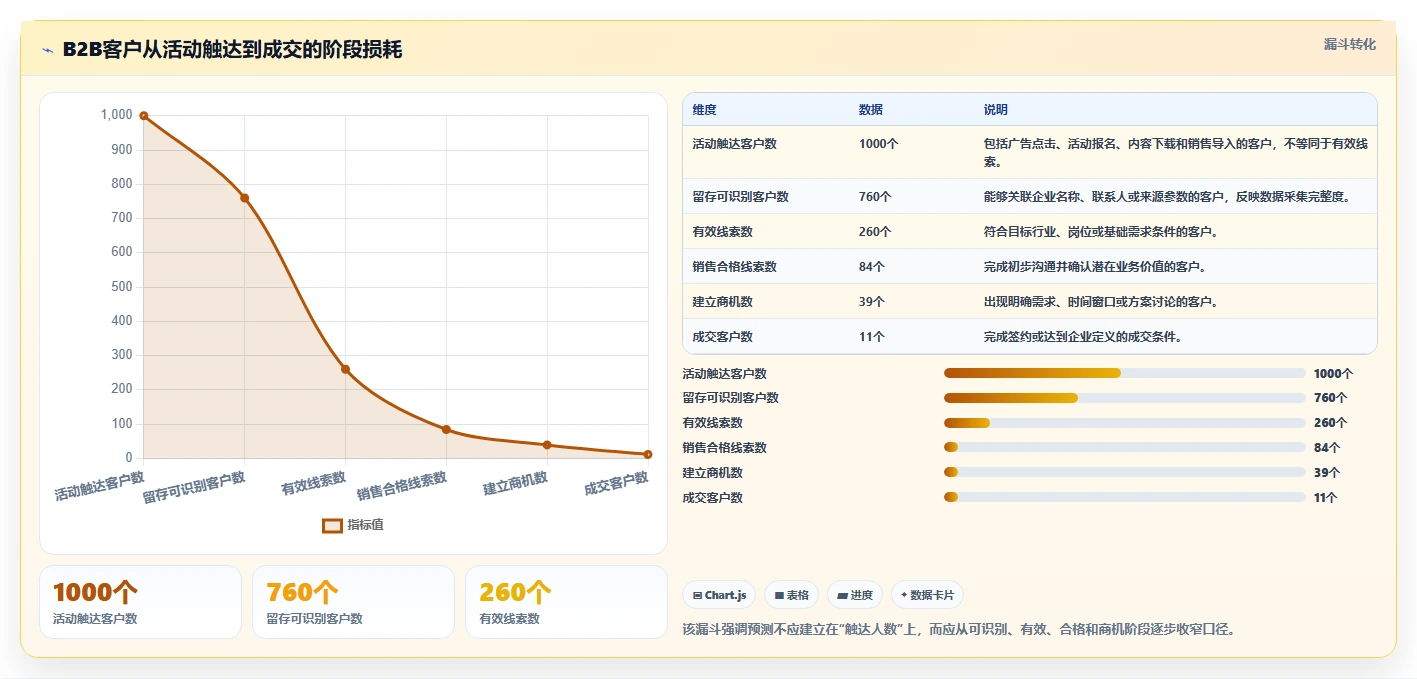Click the x-axis label 活动触达客户数
The width and height of the screenshot is (1417, 679).
click(99, 486)
